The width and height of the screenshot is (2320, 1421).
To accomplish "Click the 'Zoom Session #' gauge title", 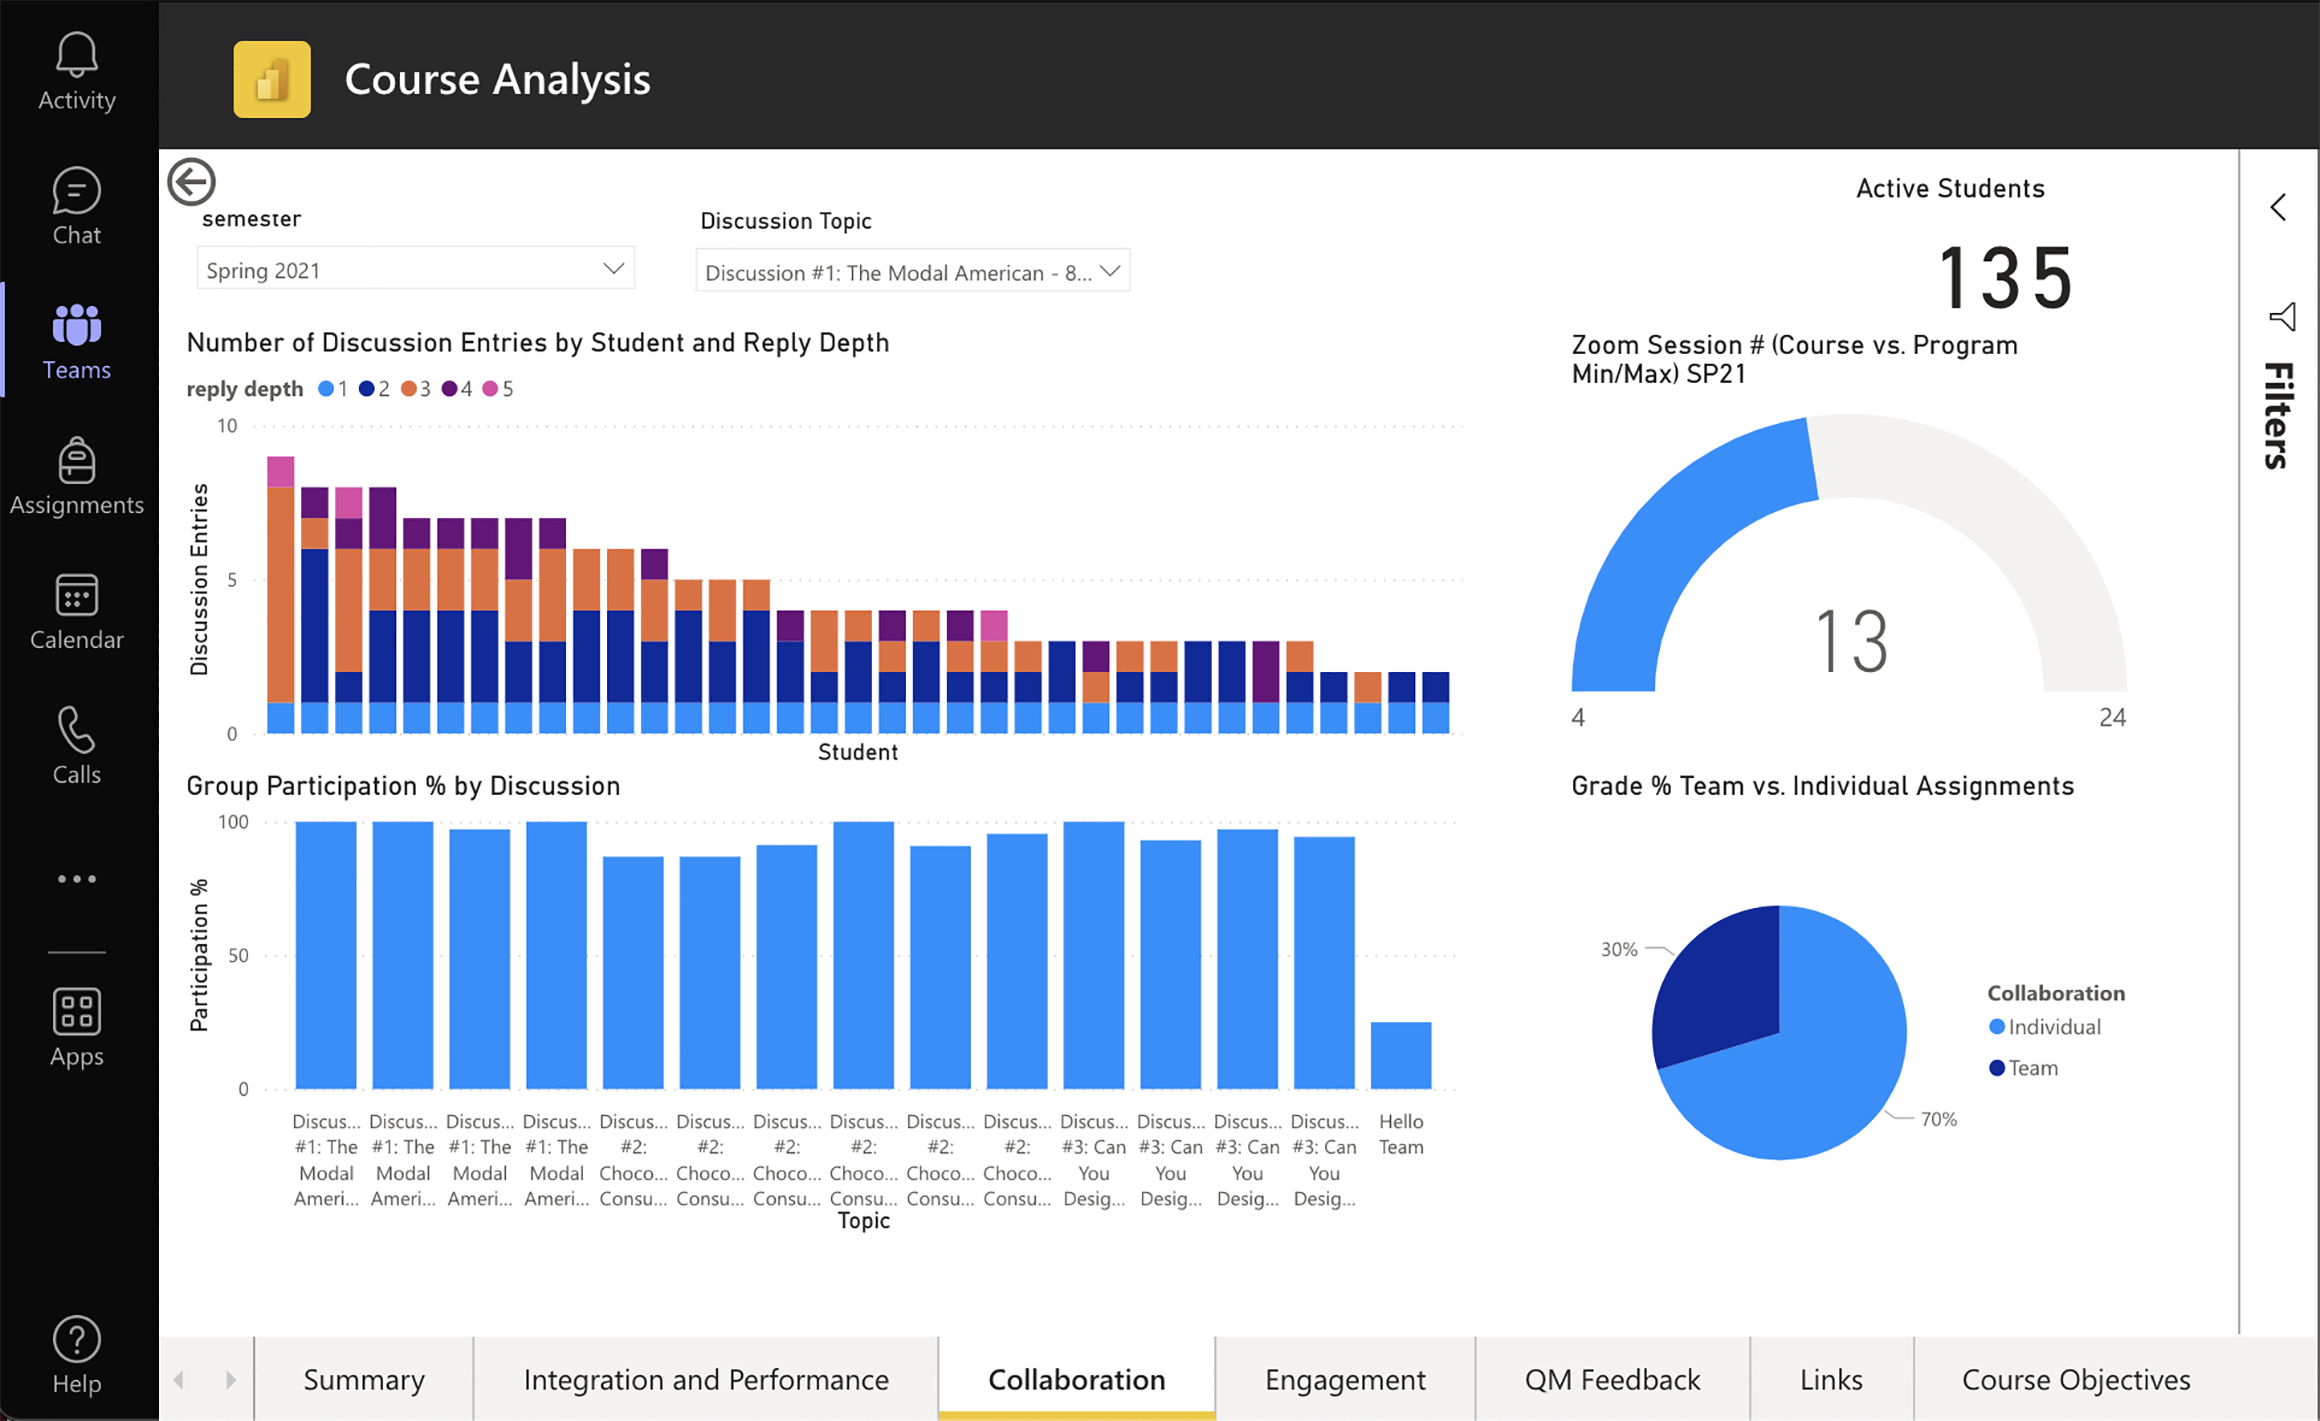I will 1795,359.
